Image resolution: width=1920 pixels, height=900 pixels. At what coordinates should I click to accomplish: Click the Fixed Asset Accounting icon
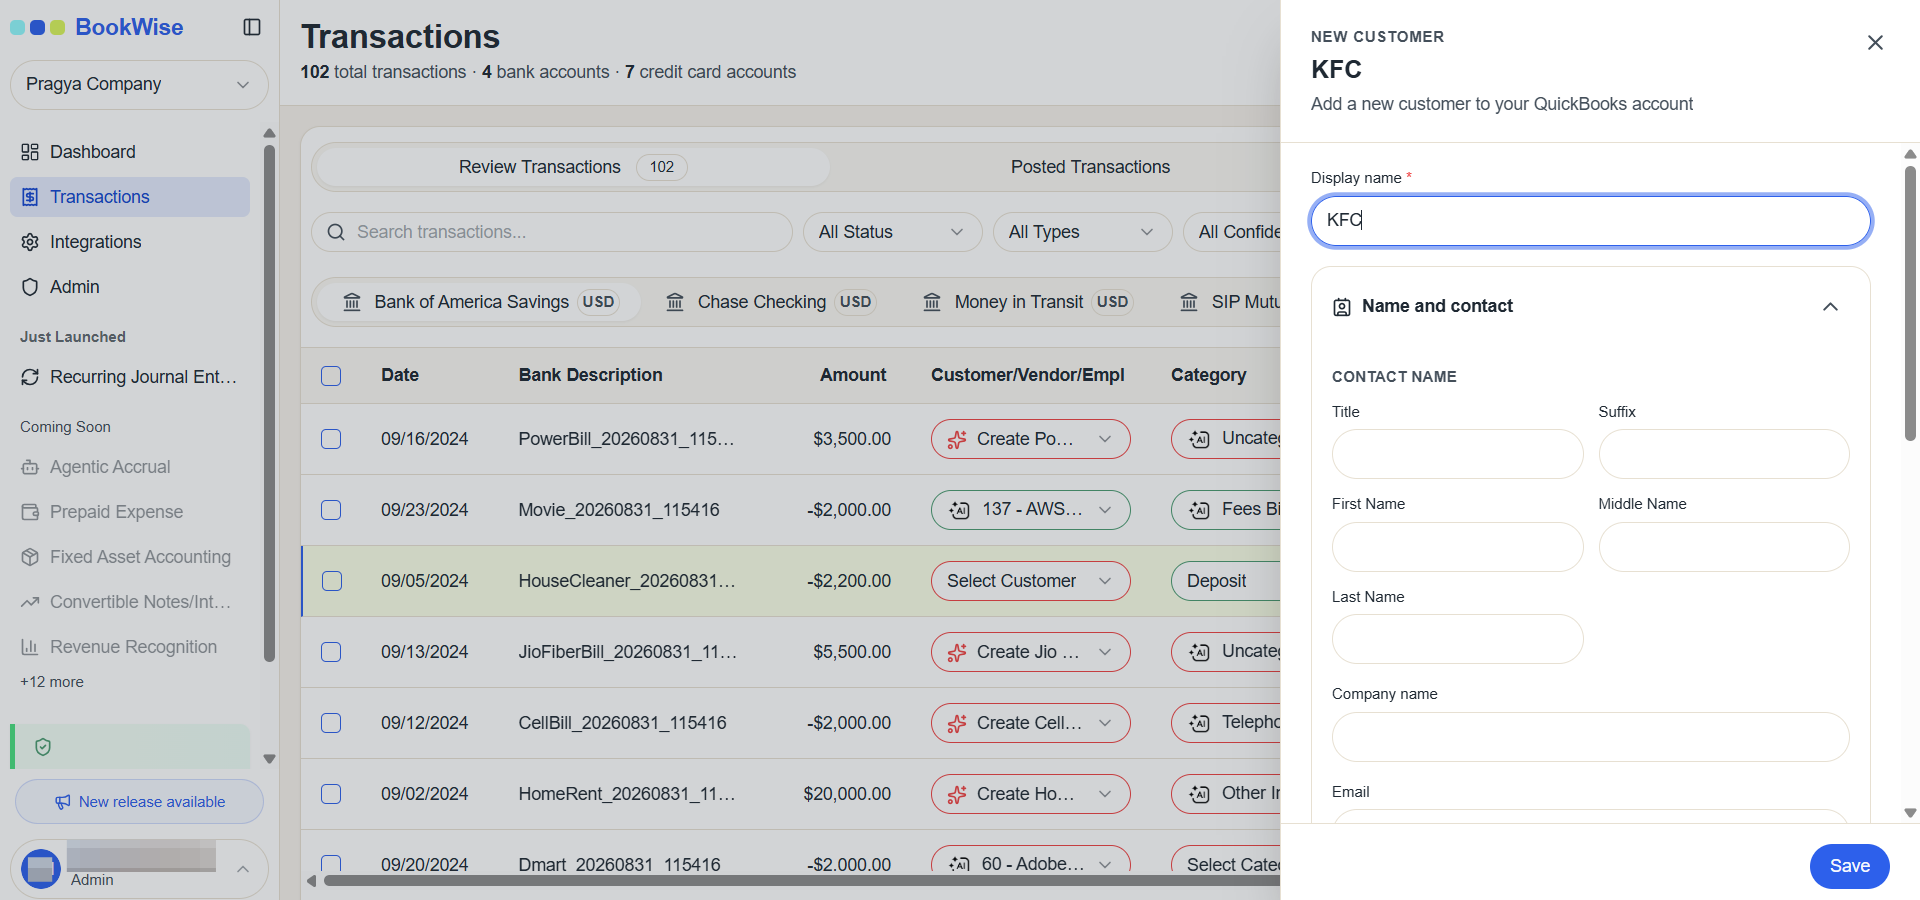tap(30, 557)
